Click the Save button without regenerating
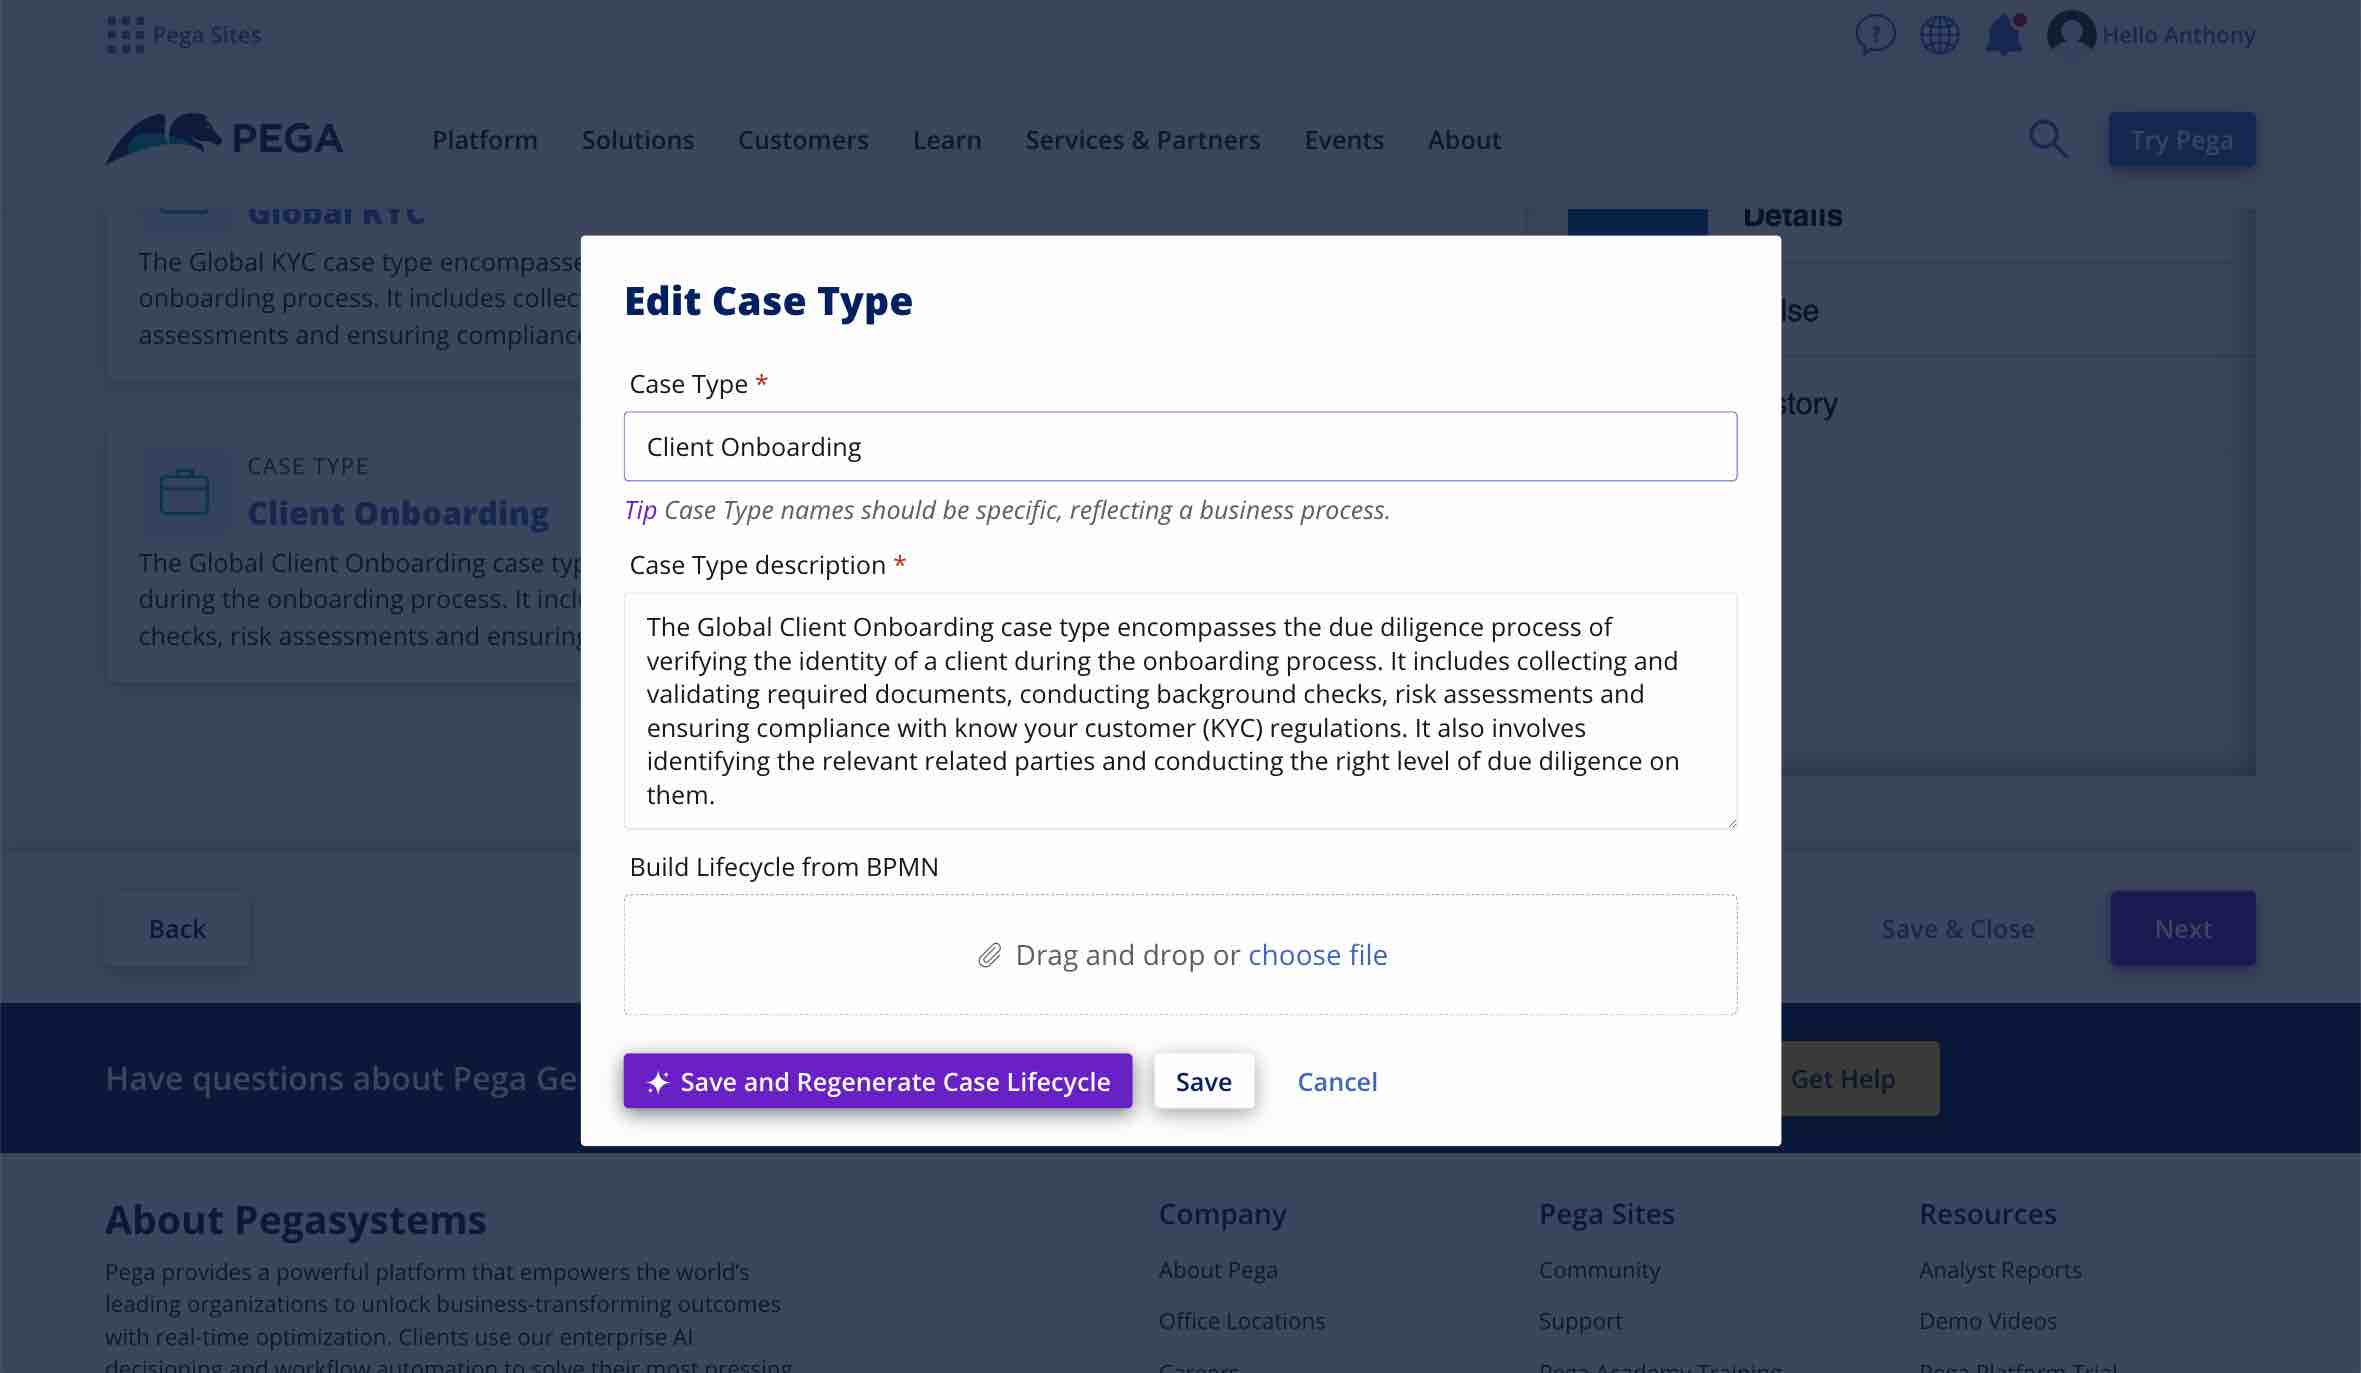The image size is (2361, 1373). click(x=1204, y=1080)
